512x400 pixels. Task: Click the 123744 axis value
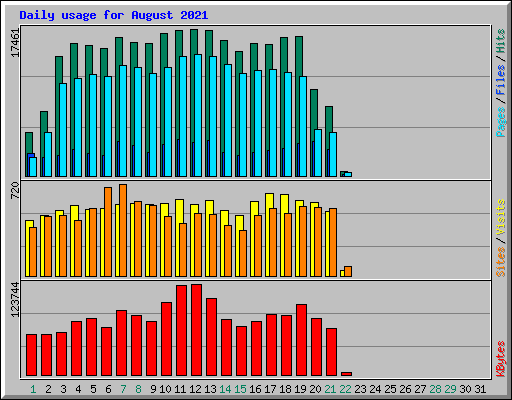pos(15,299)
